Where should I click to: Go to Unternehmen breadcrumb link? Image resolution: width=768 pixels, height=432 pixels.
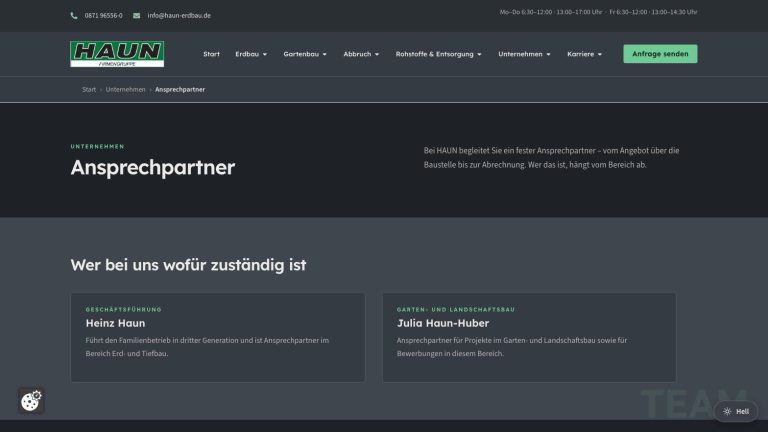[125, 90]
